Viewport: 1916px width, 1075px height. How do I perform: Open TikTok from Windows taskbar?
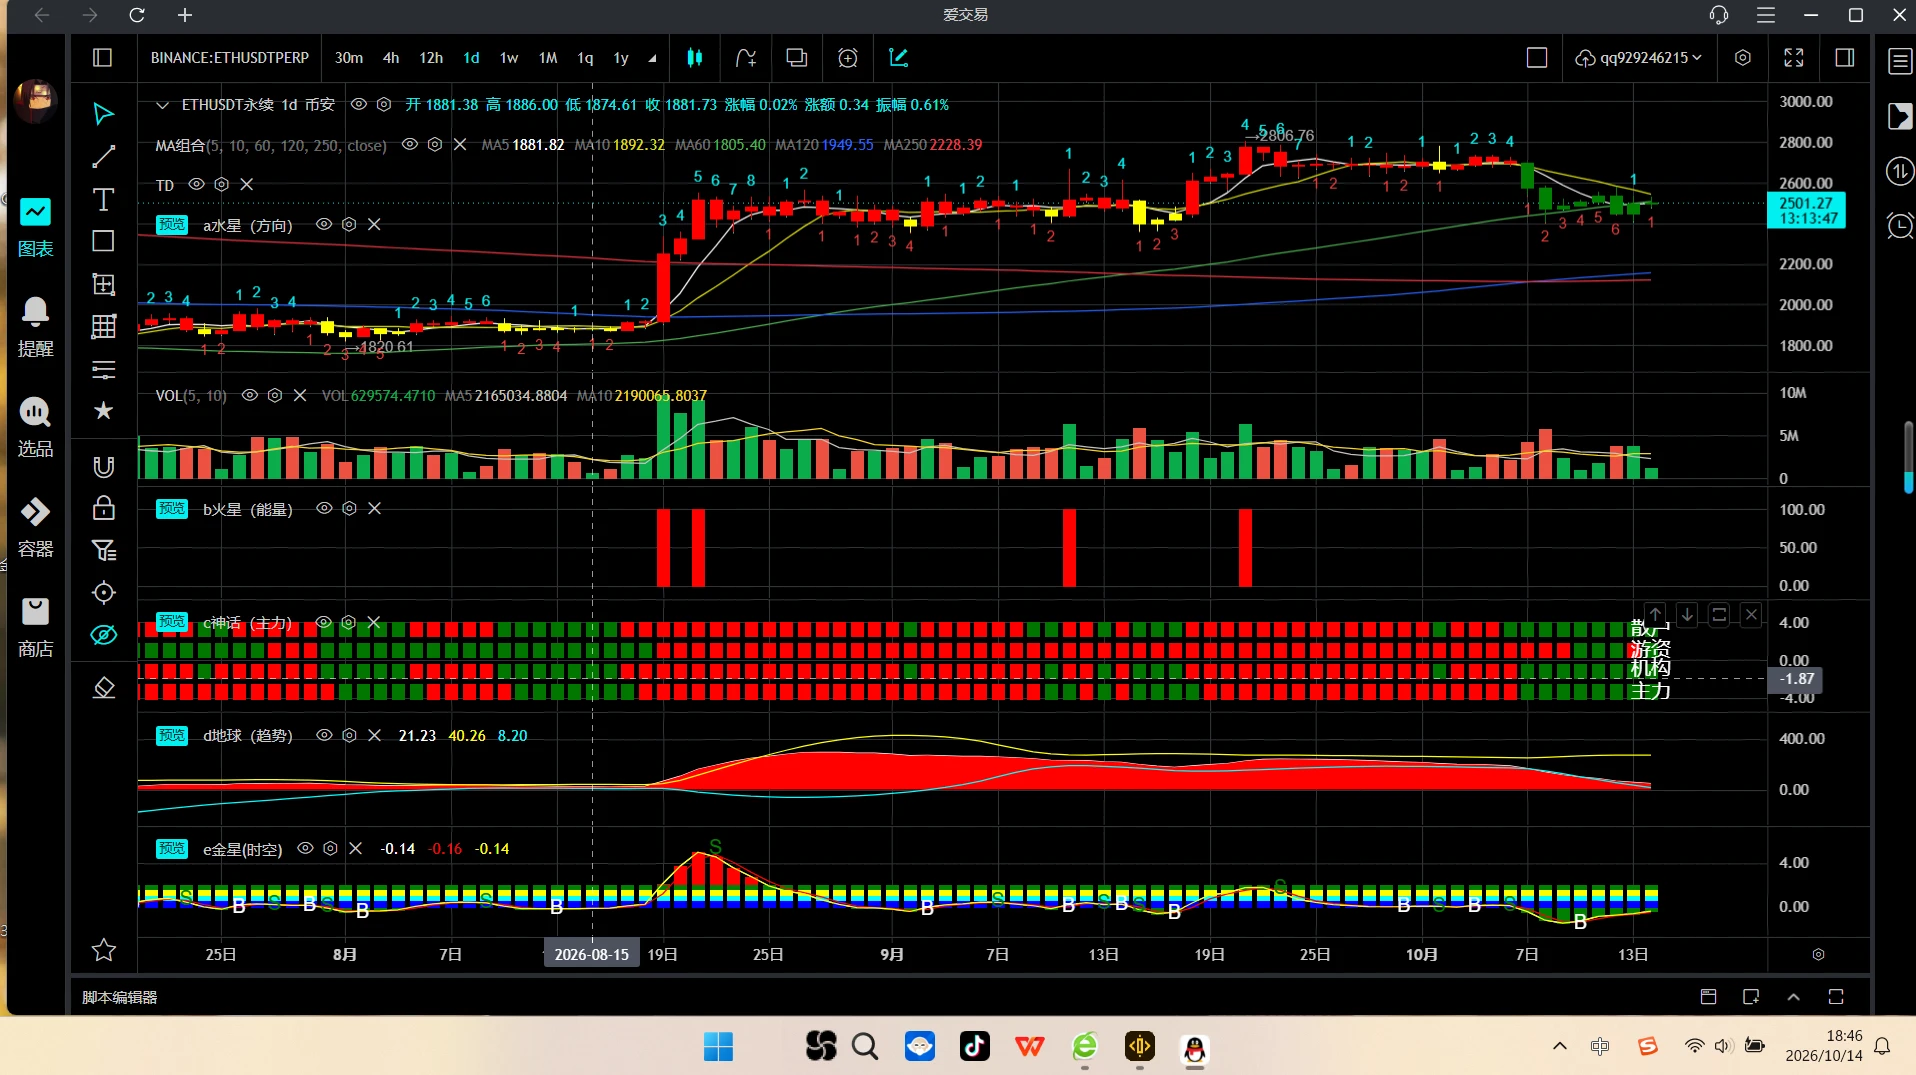coord(974,1047)
